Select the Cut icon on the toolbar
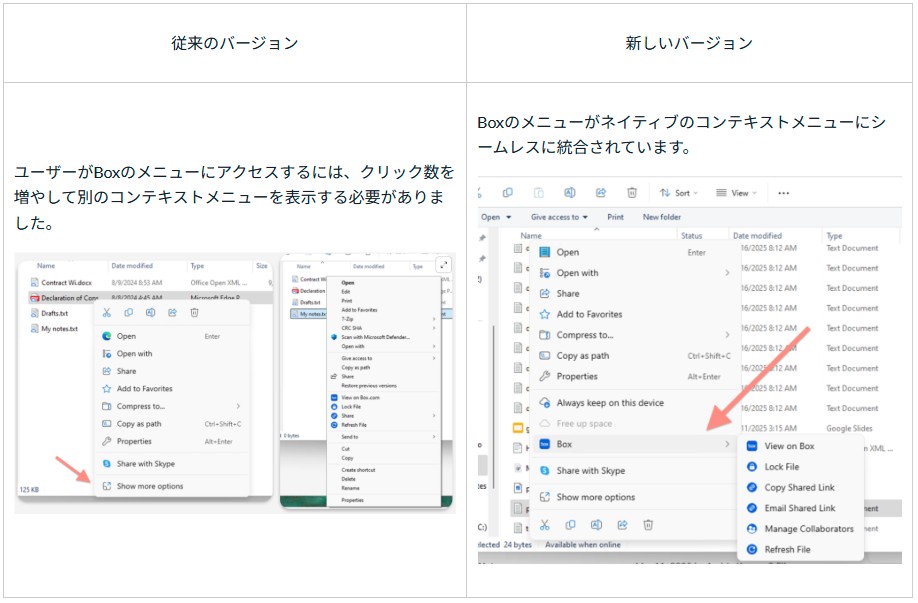 coord(482,192)
